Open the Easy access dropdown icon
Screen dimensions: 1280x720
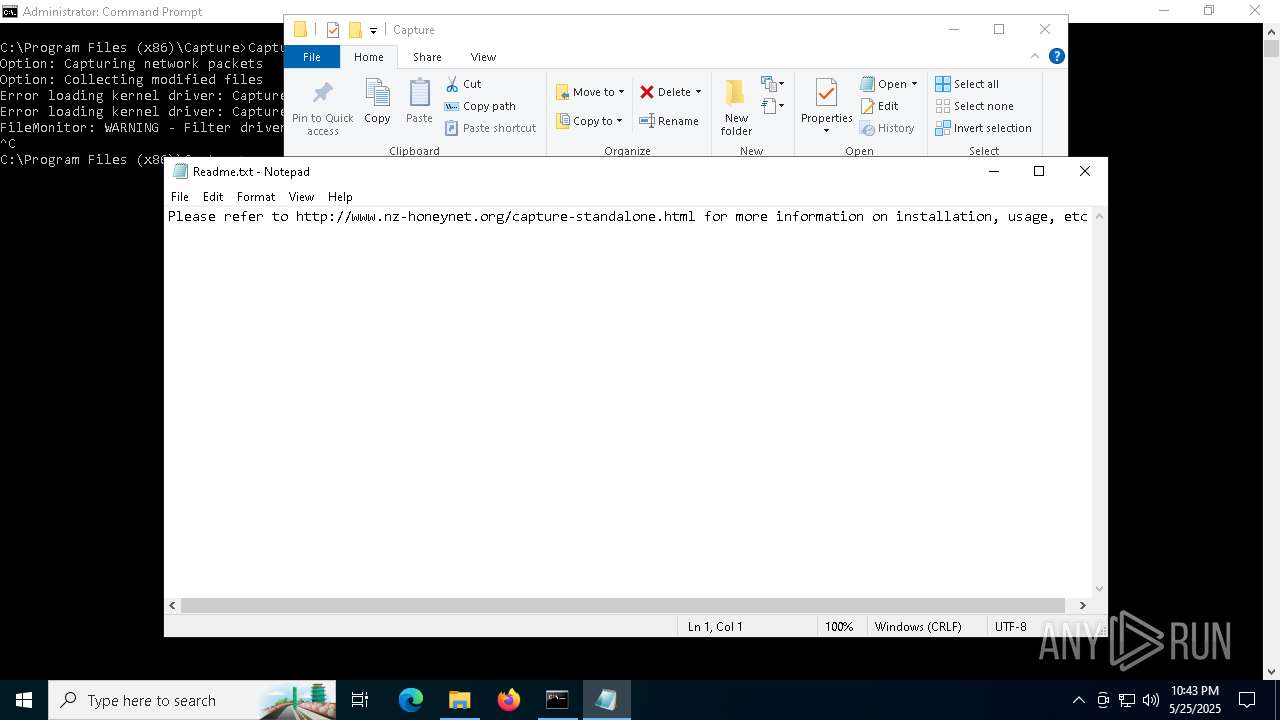[x=773, y=105]
